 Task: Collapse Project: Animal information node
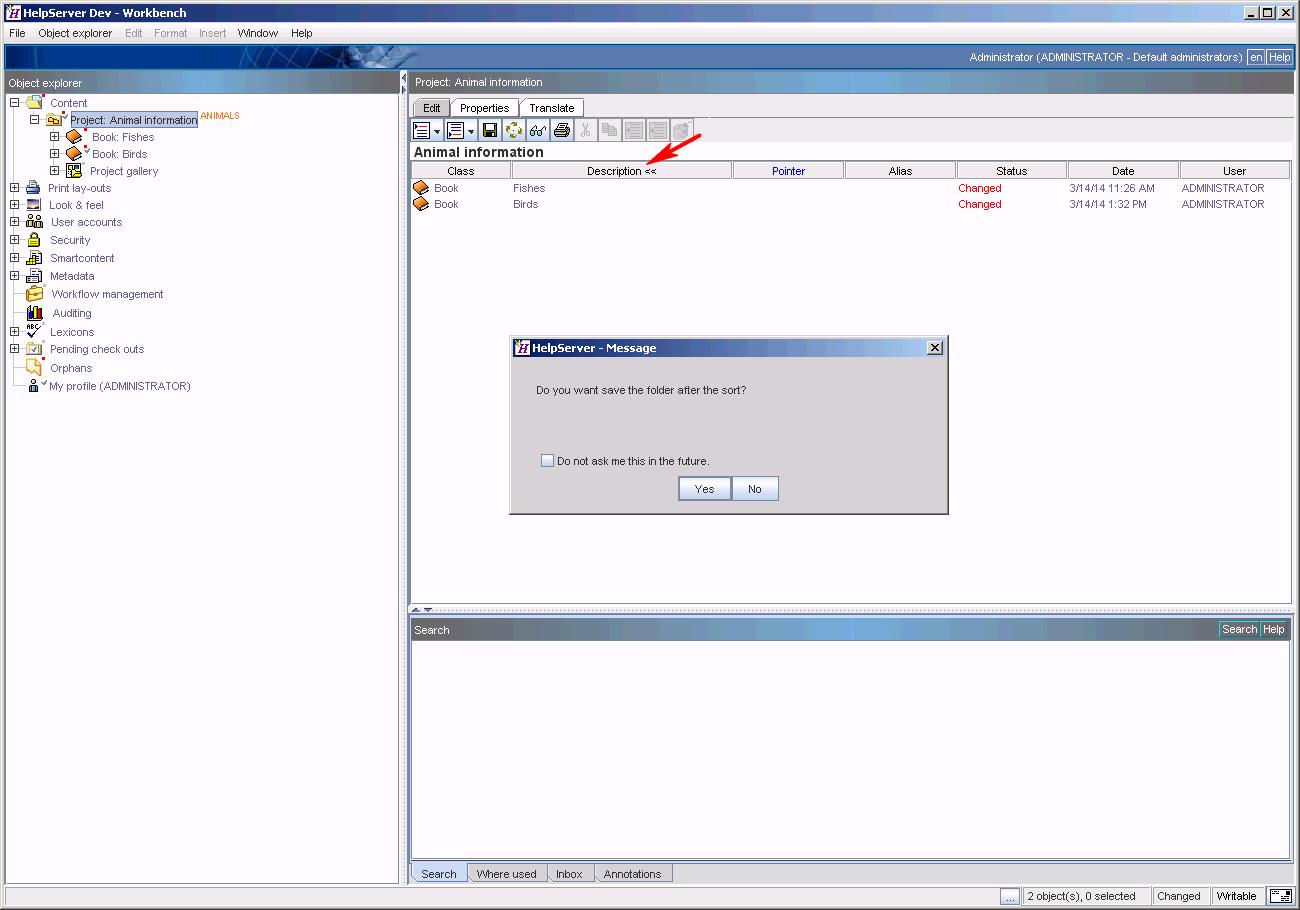click(x=34, y=120)
